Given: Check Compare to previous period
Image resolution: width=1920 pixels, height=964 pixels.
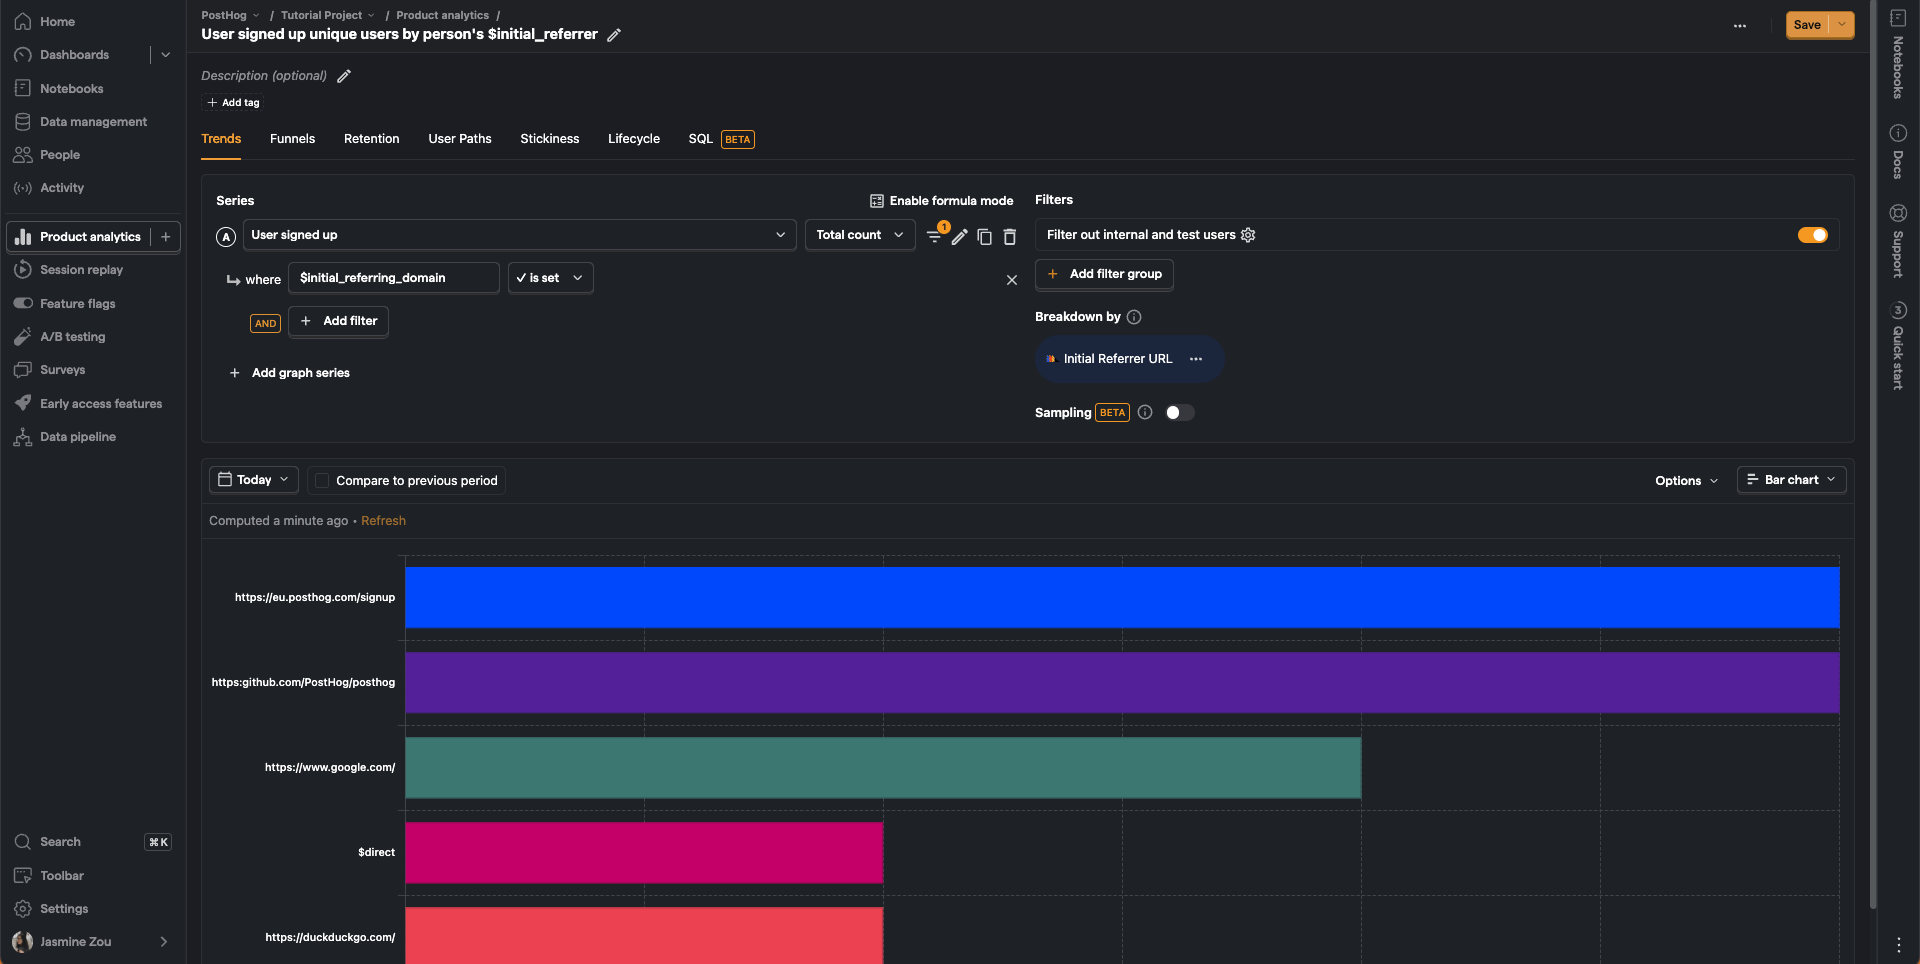Looking at the screenshot, I should [x=322, y=481].
